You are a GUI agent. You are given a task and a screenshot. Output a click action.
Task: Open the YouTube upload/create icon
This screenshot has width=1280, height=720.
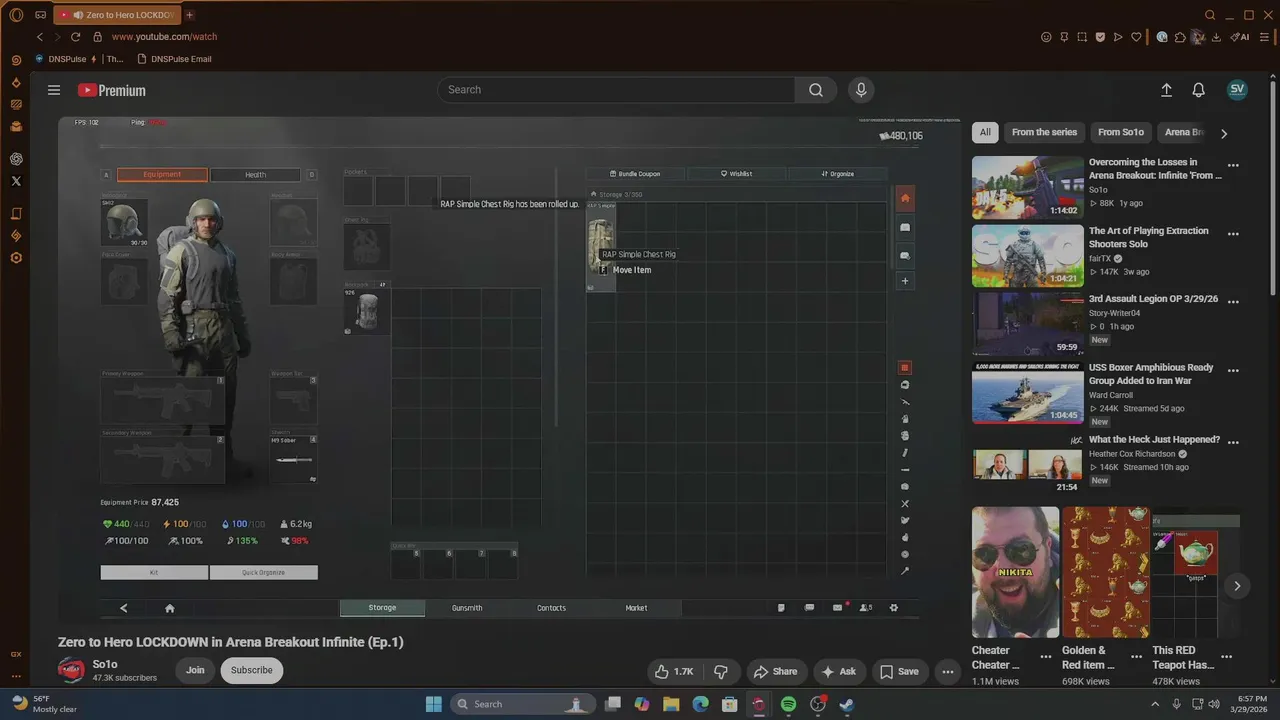click(x=1166, y=90)
